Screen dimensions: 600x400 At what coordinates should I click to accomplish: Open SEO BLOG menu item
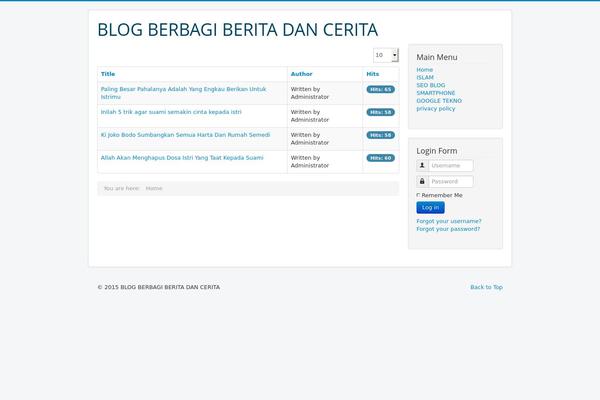[430, 85]
